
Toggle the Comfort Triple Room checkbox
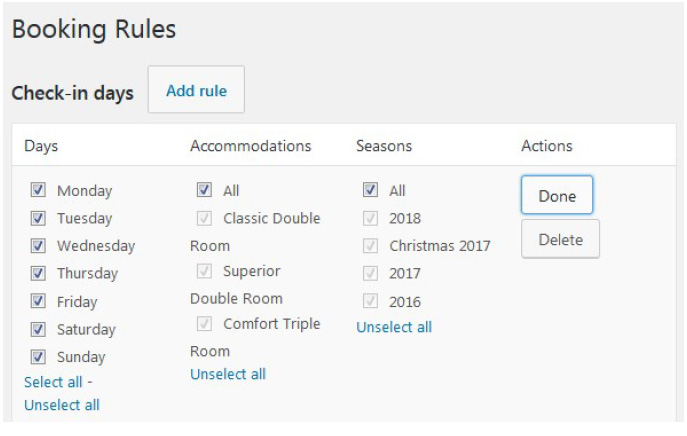click(x=204, y=324)
